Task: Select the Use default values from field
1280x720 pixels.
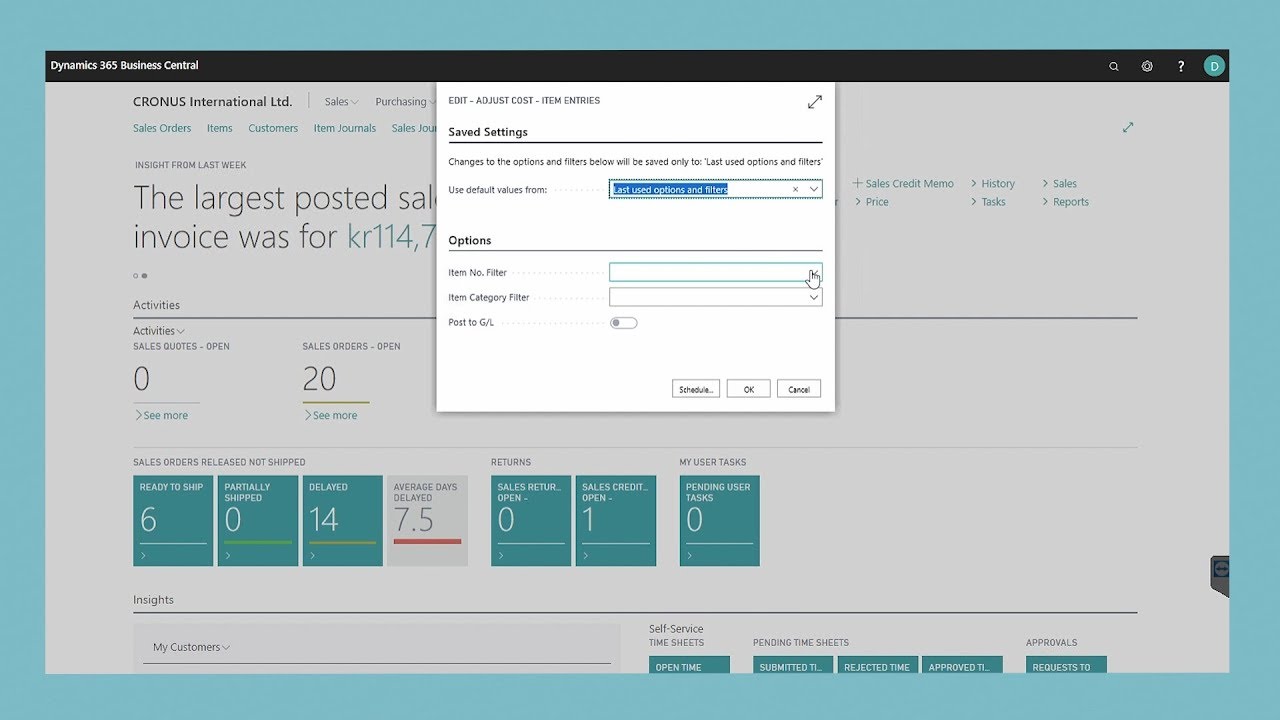Action: [x=715, y=189]
